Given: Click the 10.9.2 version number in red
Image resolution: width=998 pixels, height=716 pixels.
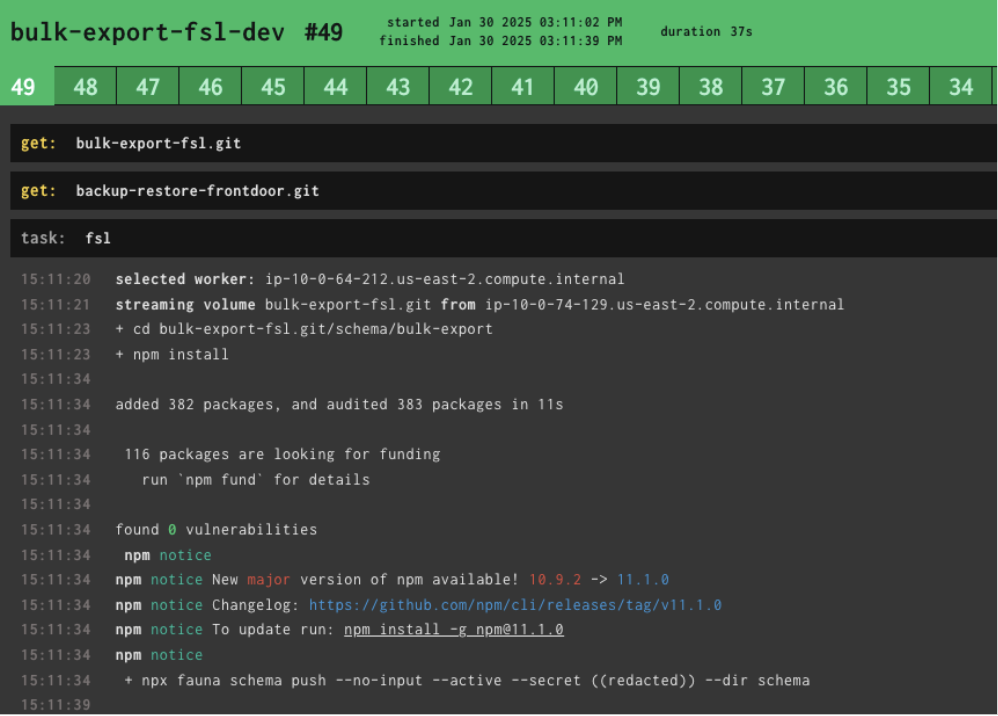Looking at the screenshot, I should point(555,580).
